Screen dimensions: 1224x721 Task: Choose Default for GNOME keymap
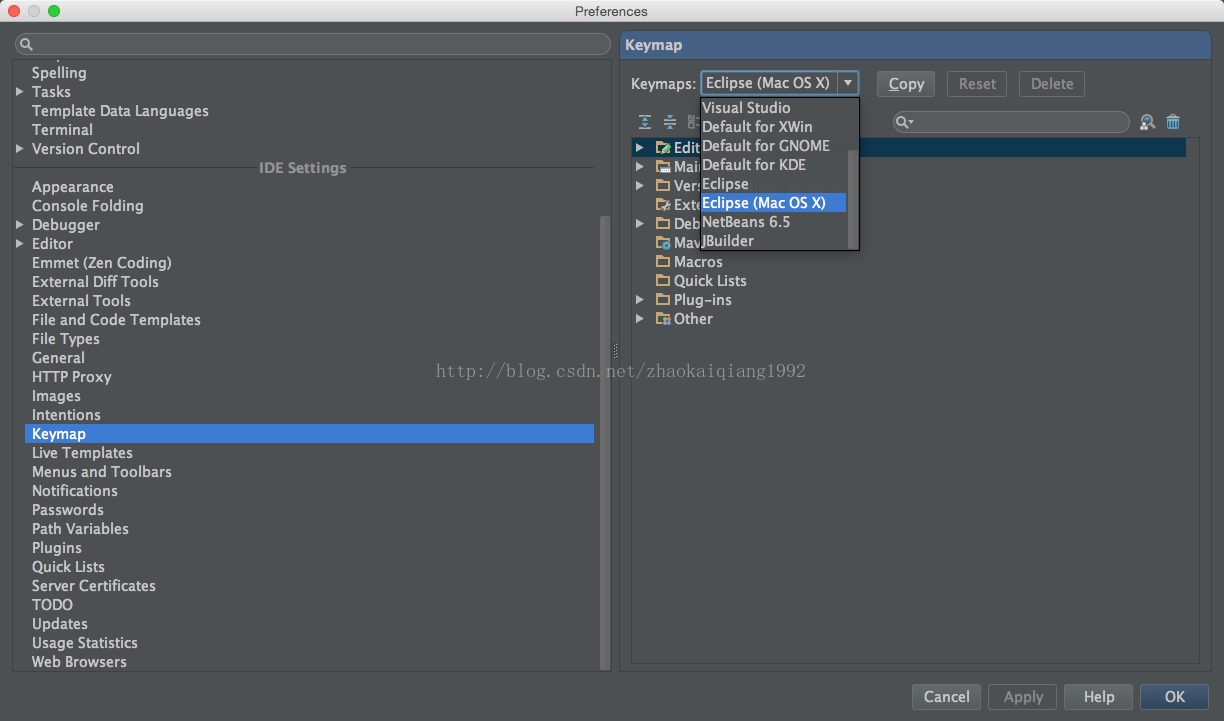[773, 146]
